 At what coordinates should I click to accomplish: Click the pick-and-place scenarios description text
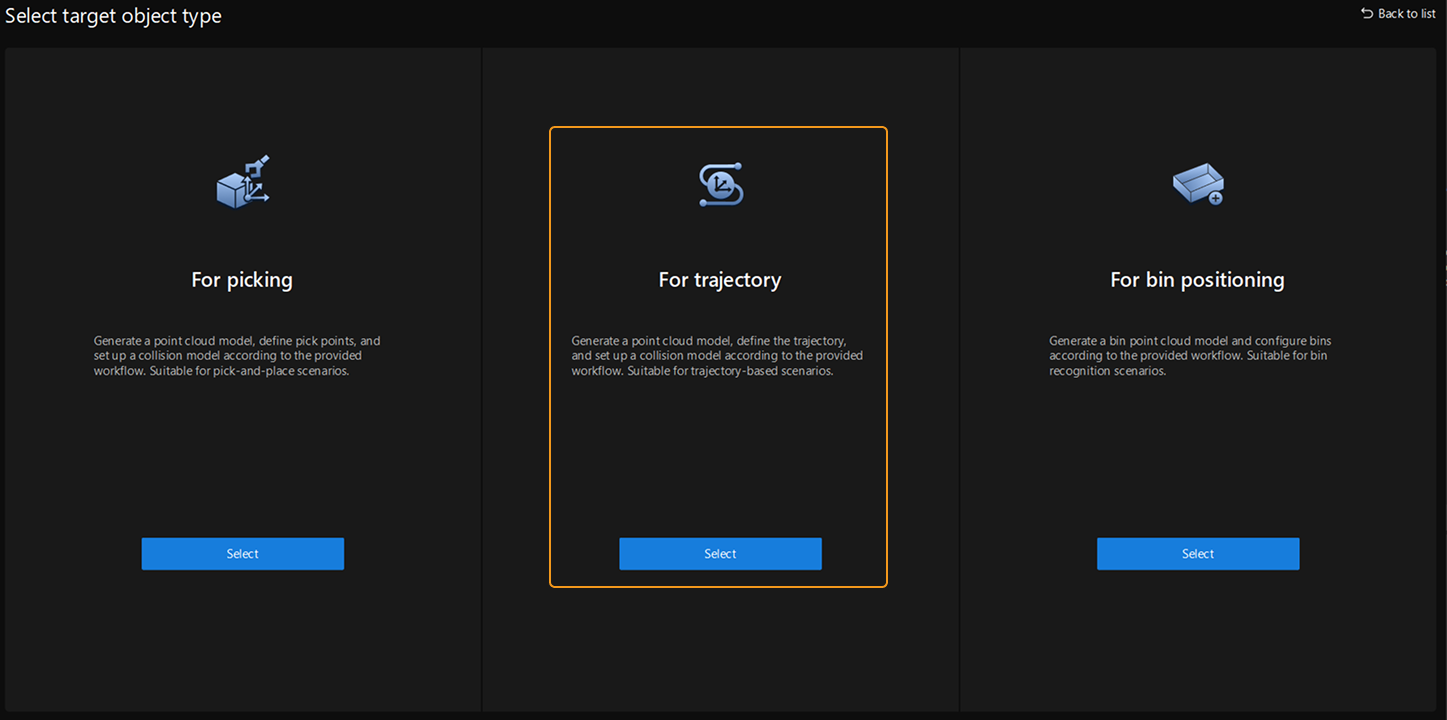237,356
